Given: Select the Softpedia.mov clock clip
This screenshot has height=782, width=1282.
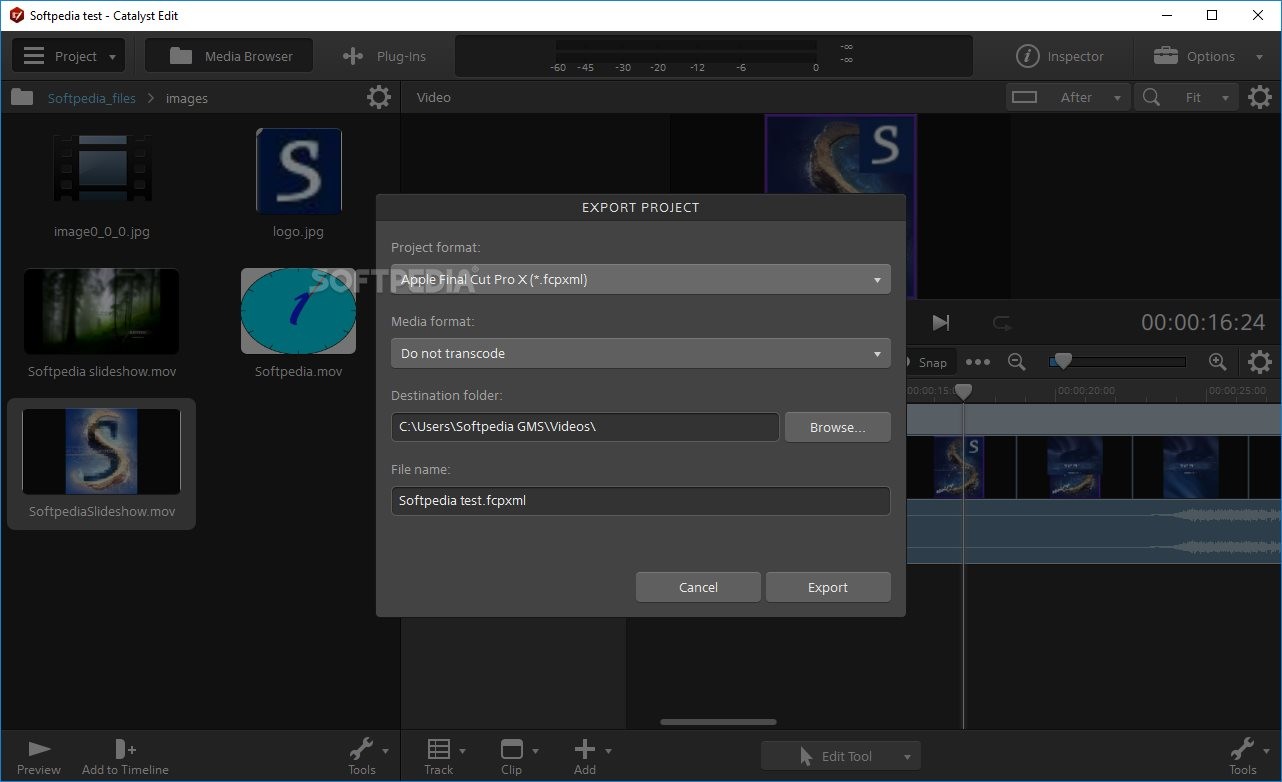Looking at the screenshot, I should click(298, 311).
